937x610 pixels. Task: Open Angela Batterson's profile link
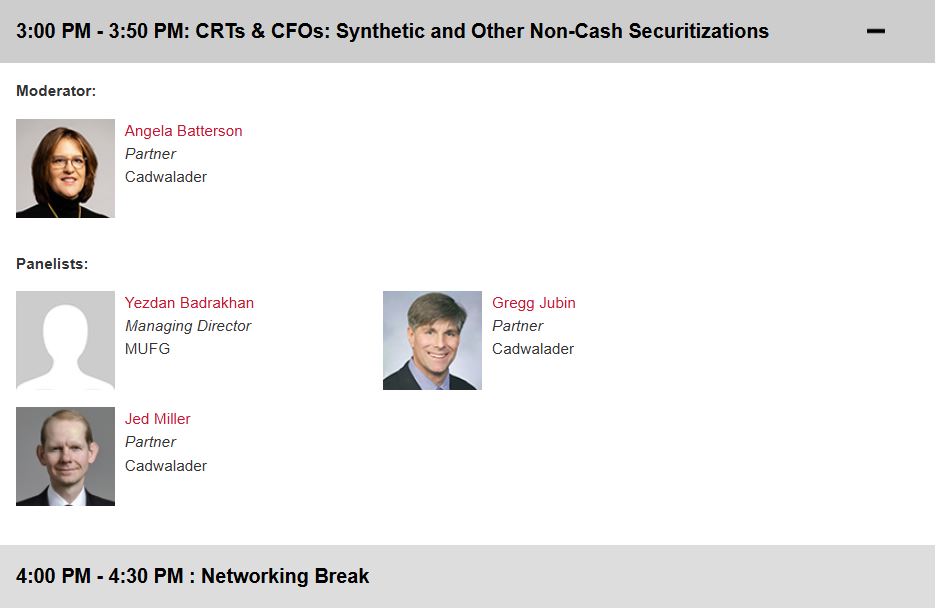tap(183, 131)
